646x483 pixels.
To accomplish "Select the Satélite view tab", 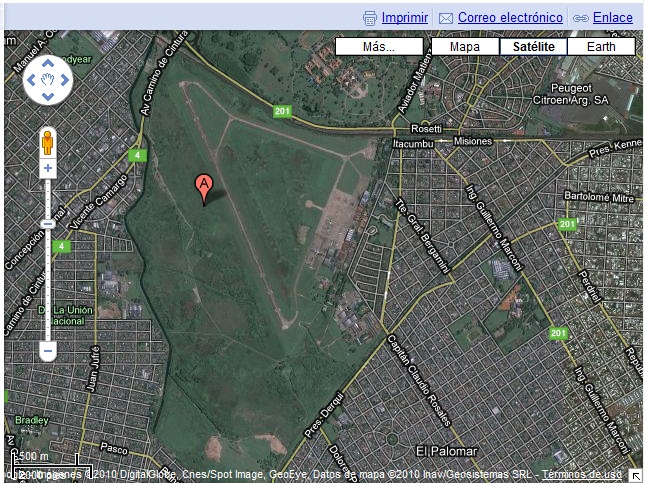I will coord(534,47).
